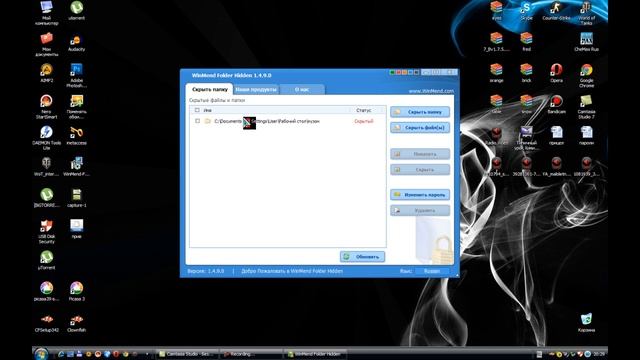Open USB Disk Security desktop icon
This screenshot has height=360, width=640.
[x=47, y=231]
